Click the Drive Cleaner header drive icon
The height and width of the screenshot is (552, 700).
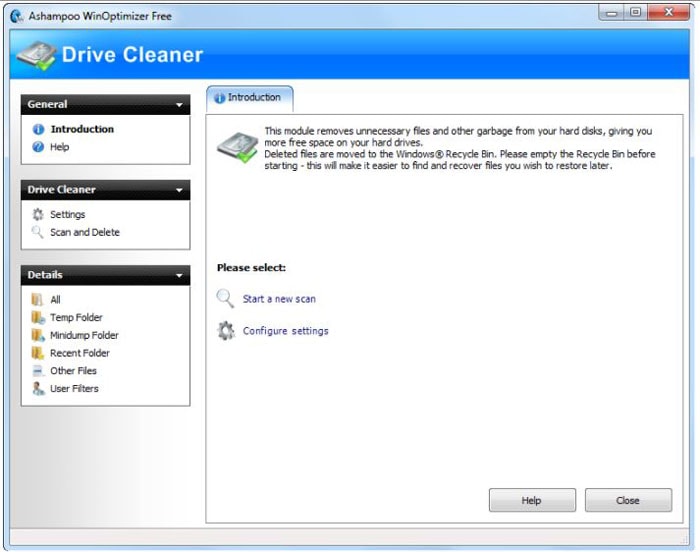37,56
